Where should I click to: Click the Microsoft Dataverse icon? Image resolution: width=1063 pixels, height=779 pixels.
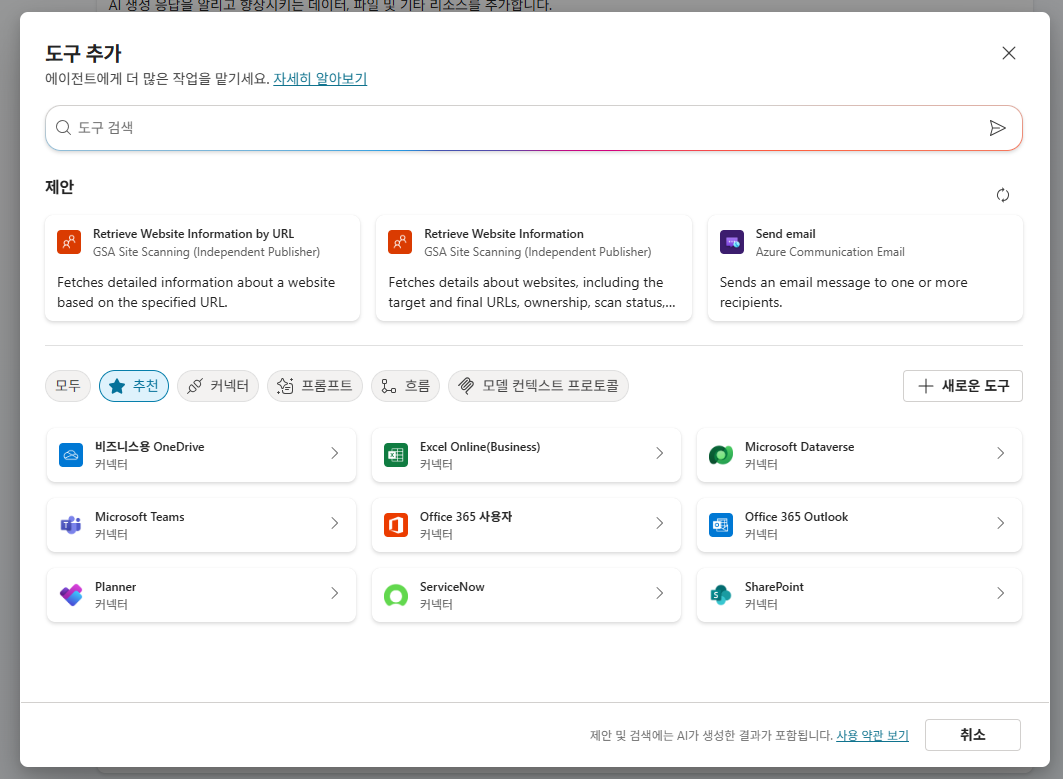coord(721,455)
